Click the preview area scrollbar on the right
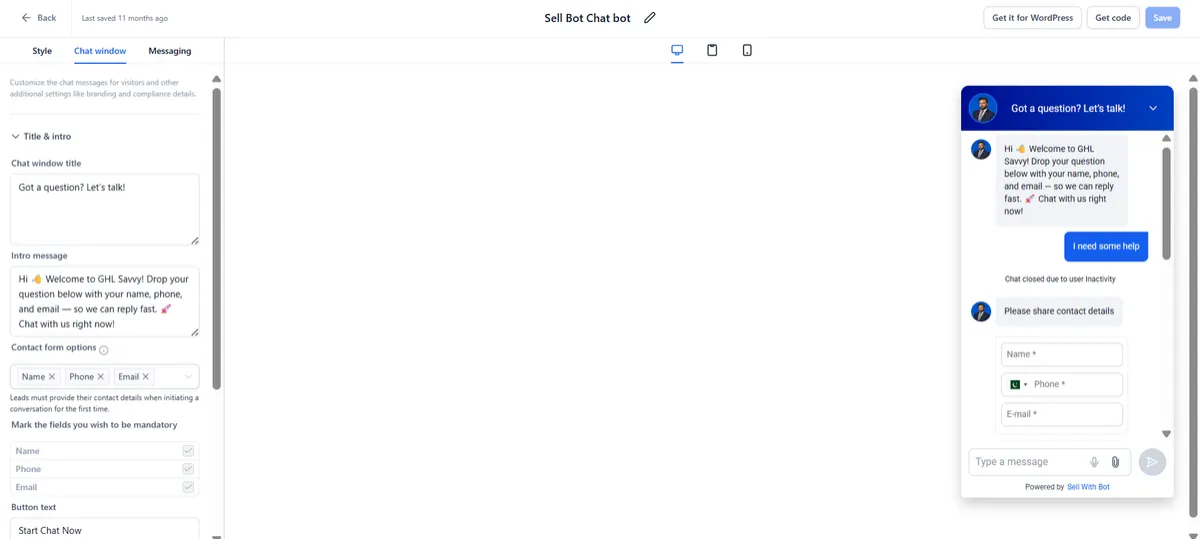Viewport: 1200px width, 539px height. [1193, 300]
